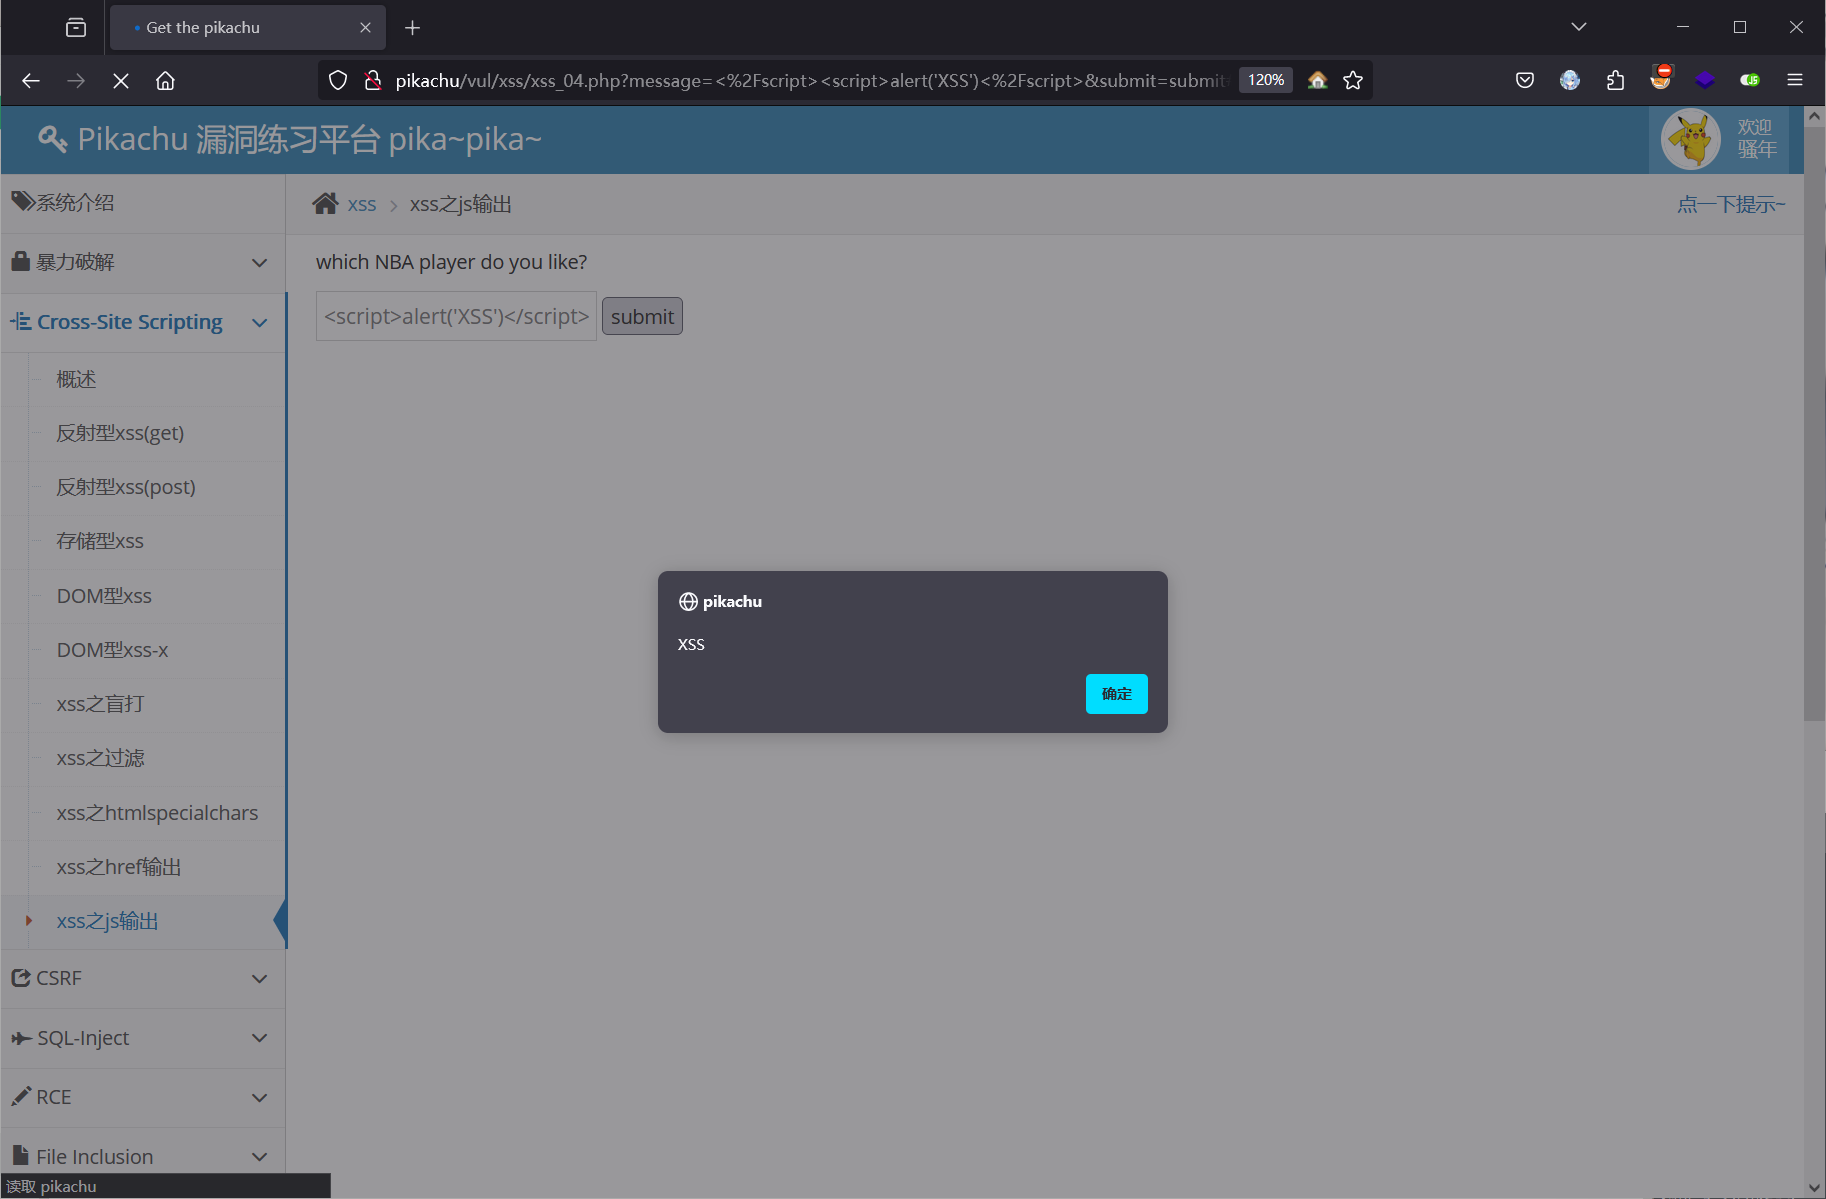Click the 确定 button in the alert dialog
This screenshot has height=1199, width=1826.
coord(1116,694)
